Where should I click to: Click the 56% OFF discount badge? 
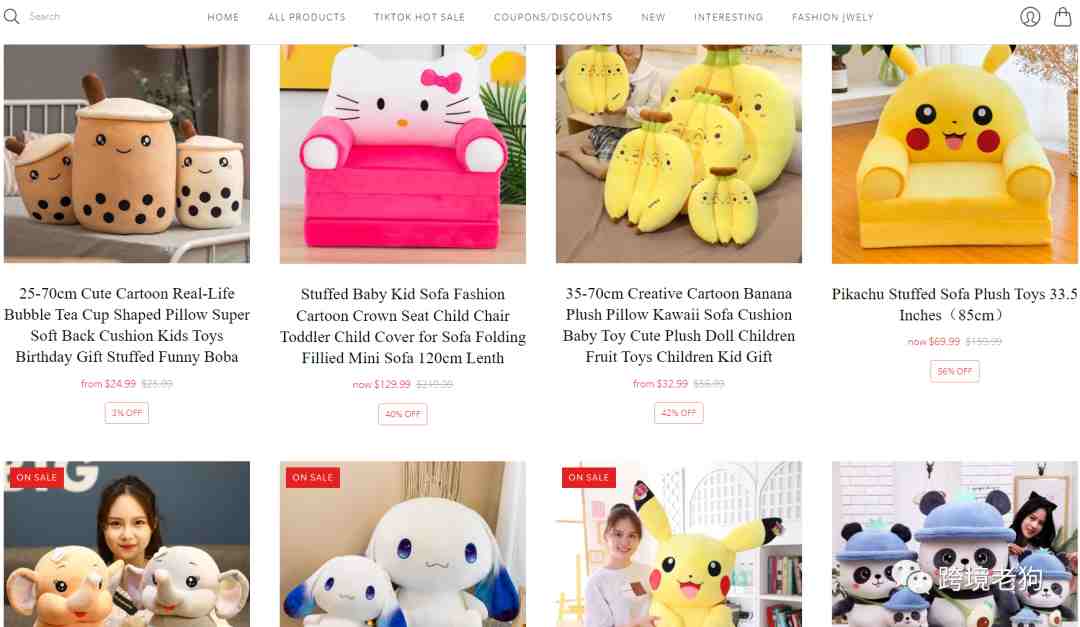click(955, 371)
